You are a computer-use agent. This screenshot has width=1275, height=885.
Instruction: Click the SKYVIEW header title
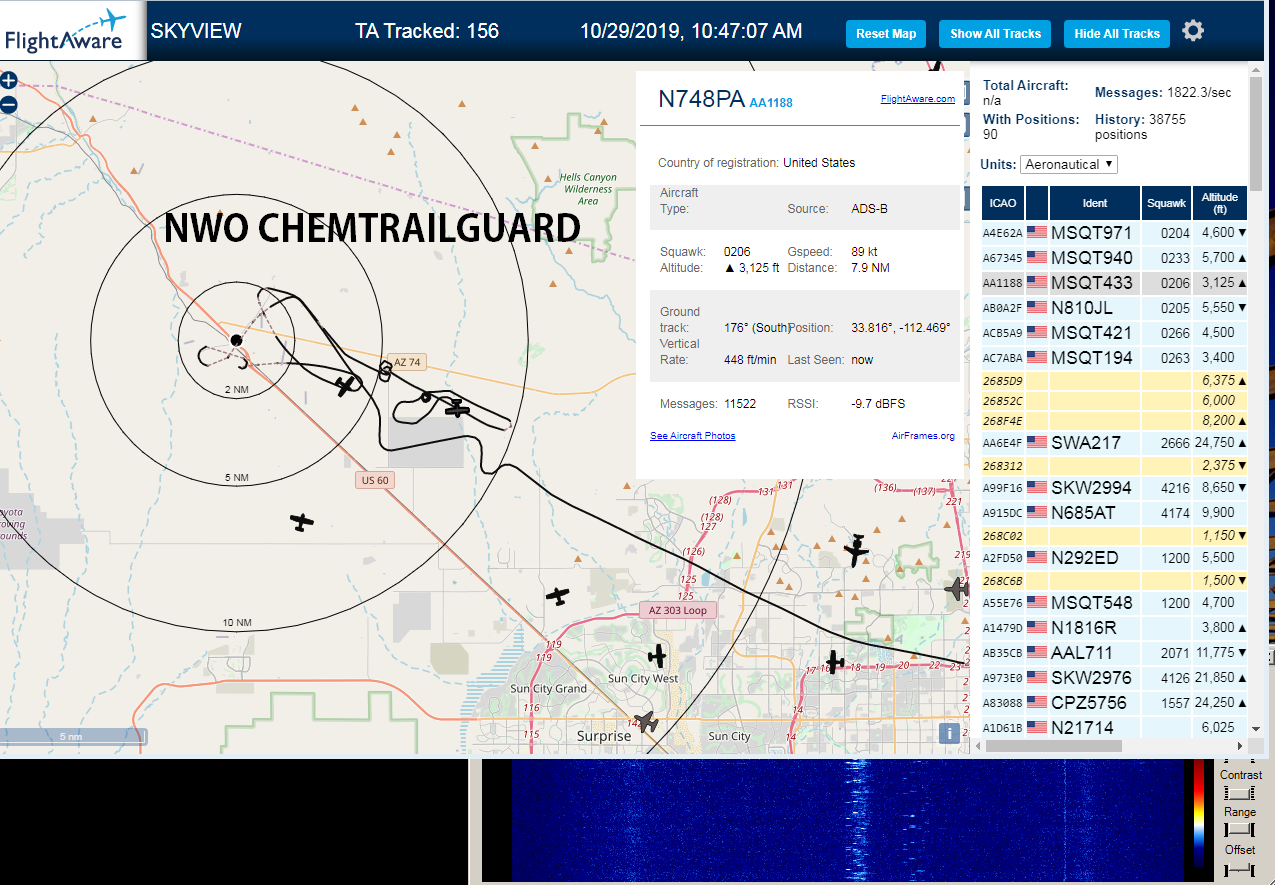pos(196,31)
